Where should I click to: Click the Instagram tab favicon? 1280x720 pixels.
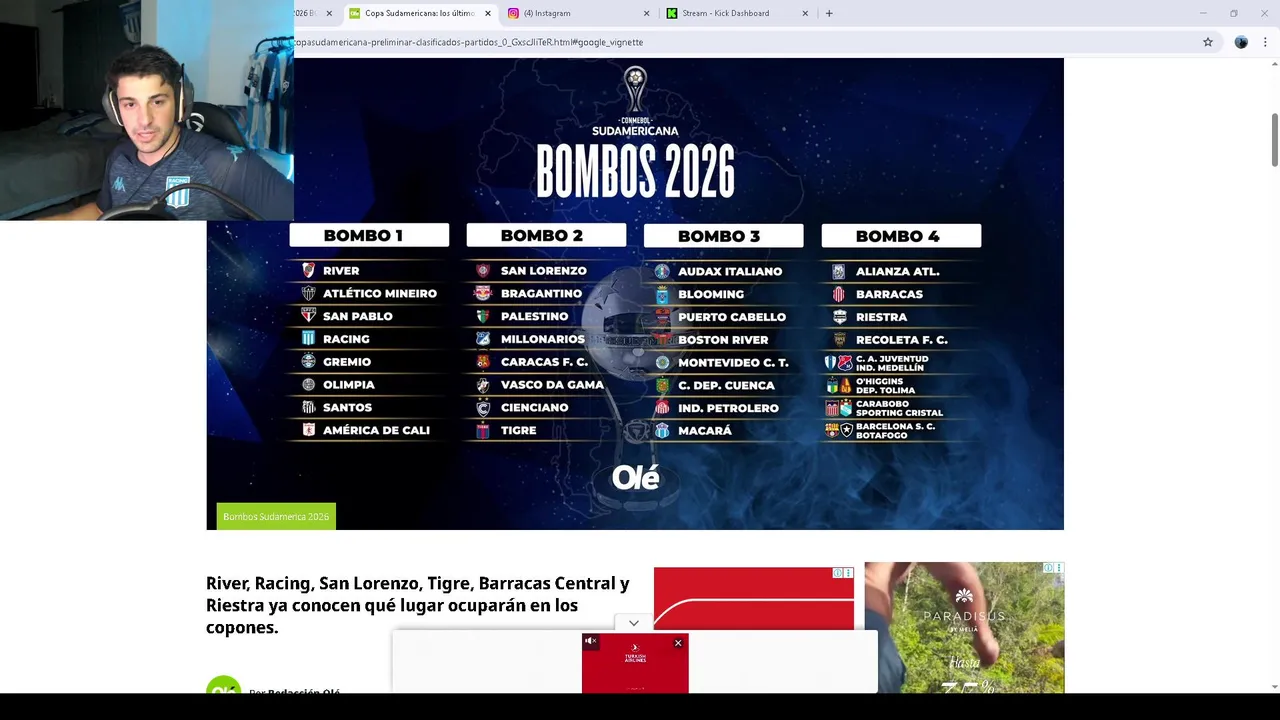coord(513,13)
